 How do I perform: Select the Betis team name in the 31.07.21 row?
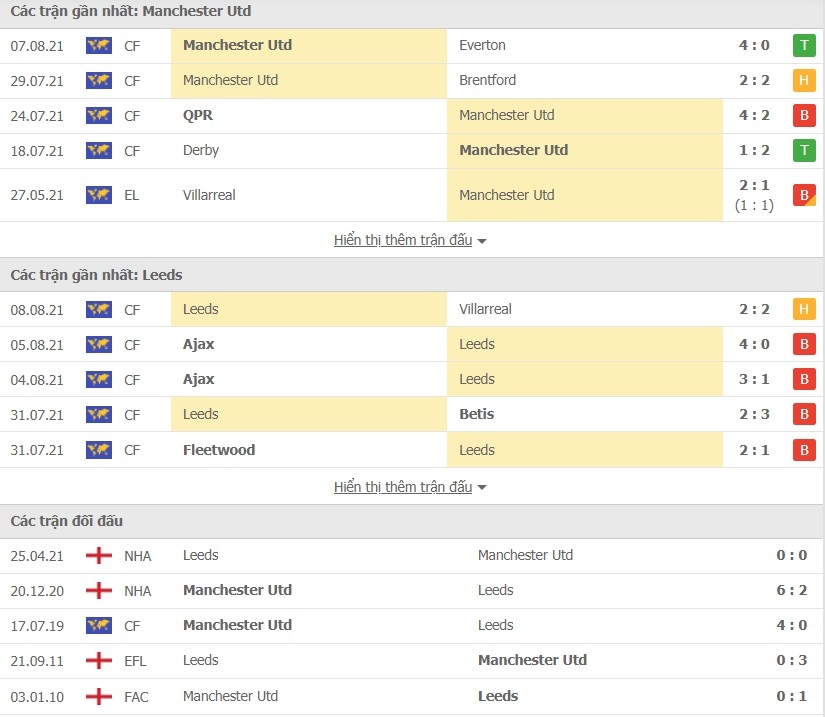(x=477, y=415)
